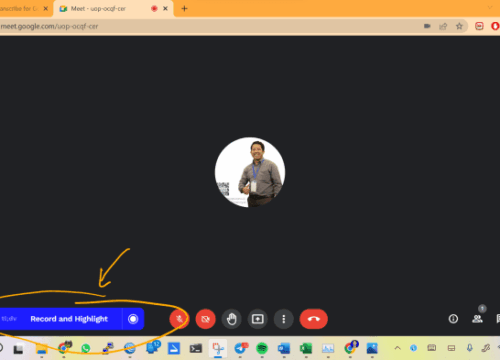Raise your hand in the meeting
The image size is (500, 360).
click(232, 319)
